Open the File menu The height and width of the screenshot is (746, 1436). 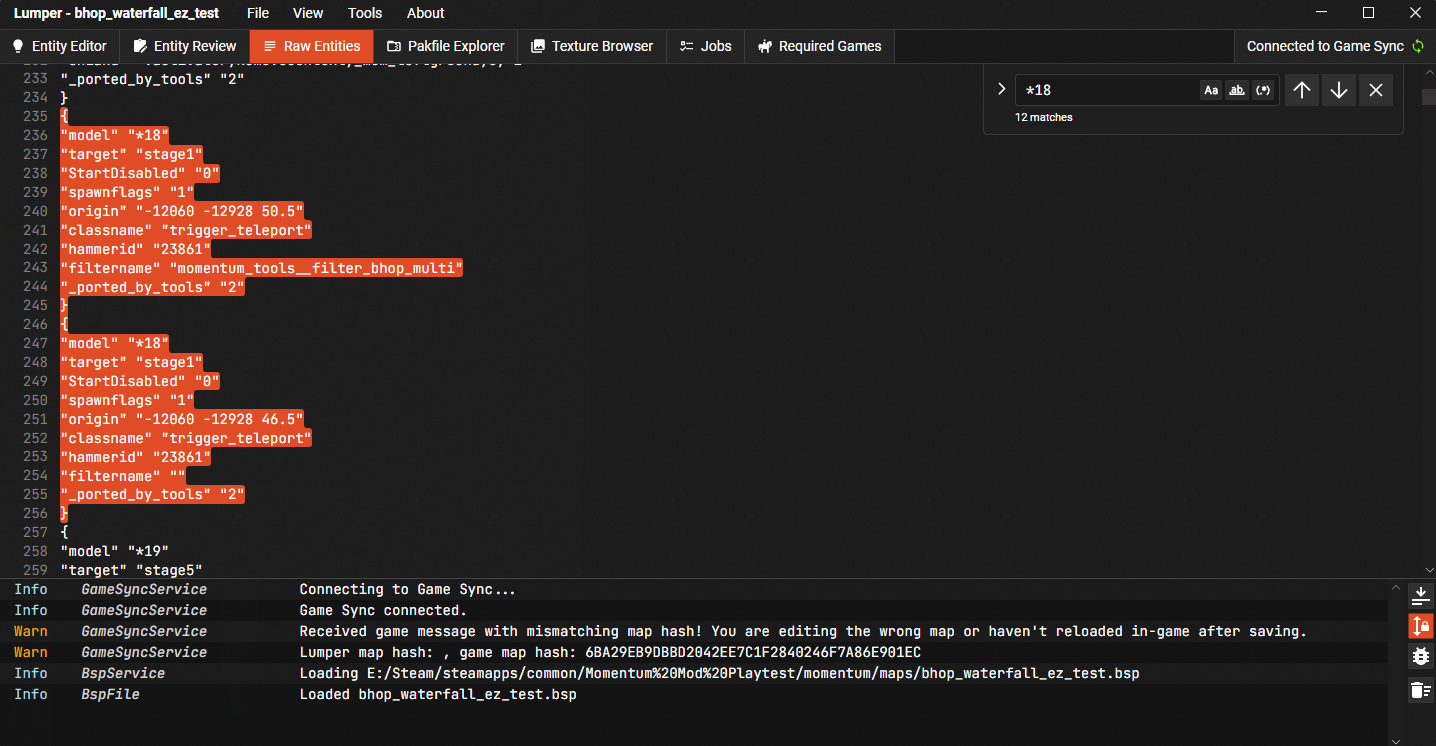coord(258,13)
